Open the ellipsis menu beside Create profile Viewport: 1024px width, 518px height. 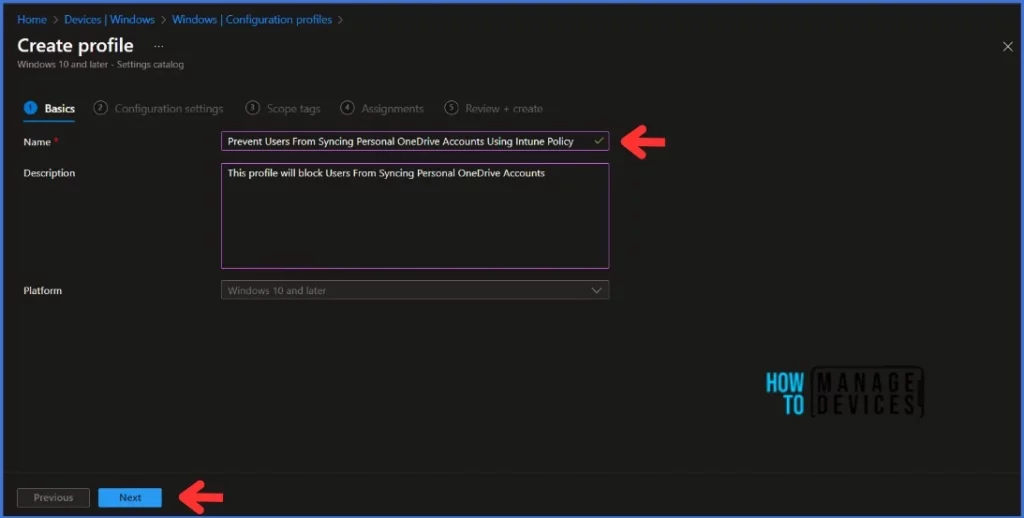pos(159,46)
